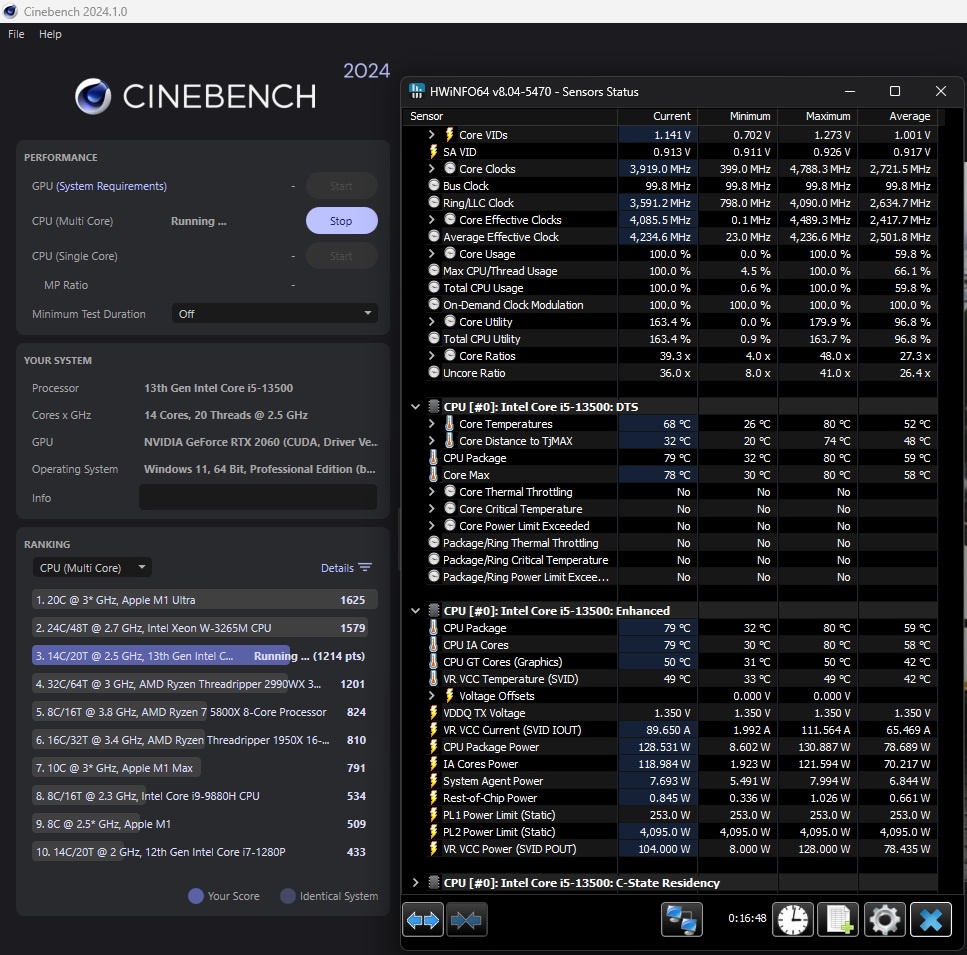
Task: Click HWiNFO64 icon in Sensors Status title
Action: point(417,91)
